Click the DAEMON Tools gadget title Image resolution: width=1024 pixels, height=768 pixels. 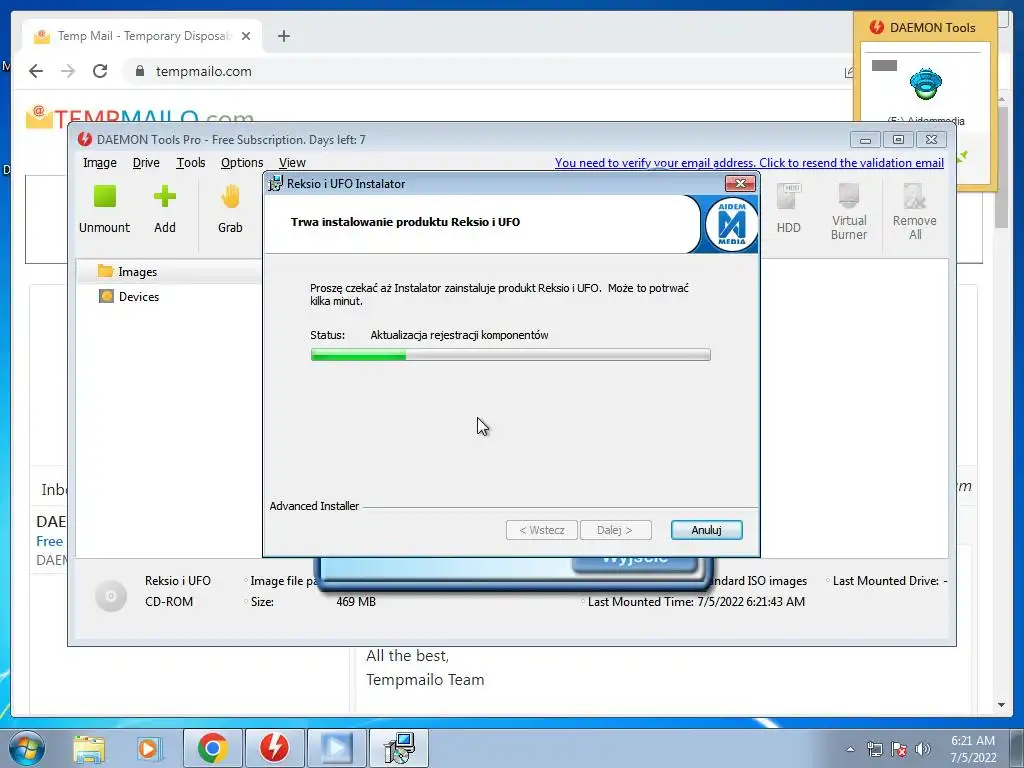pos(932,27)
